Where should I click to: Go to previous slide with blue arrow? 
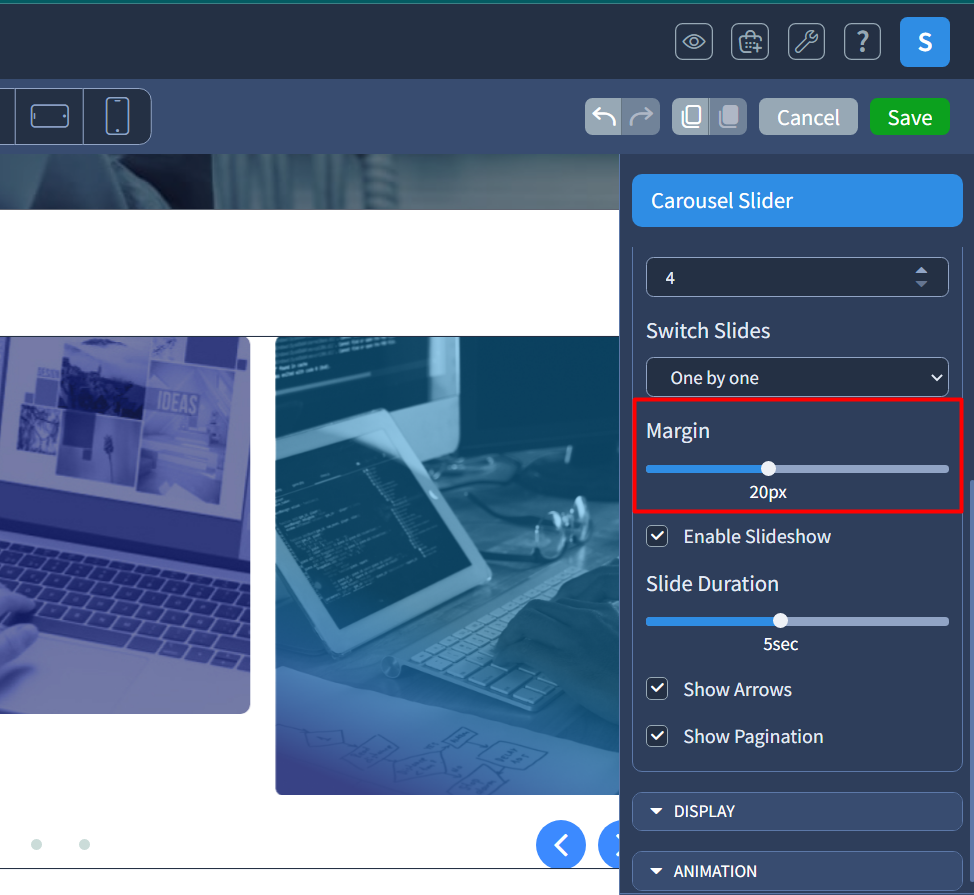pyautogui.click(x=561, y=844)
